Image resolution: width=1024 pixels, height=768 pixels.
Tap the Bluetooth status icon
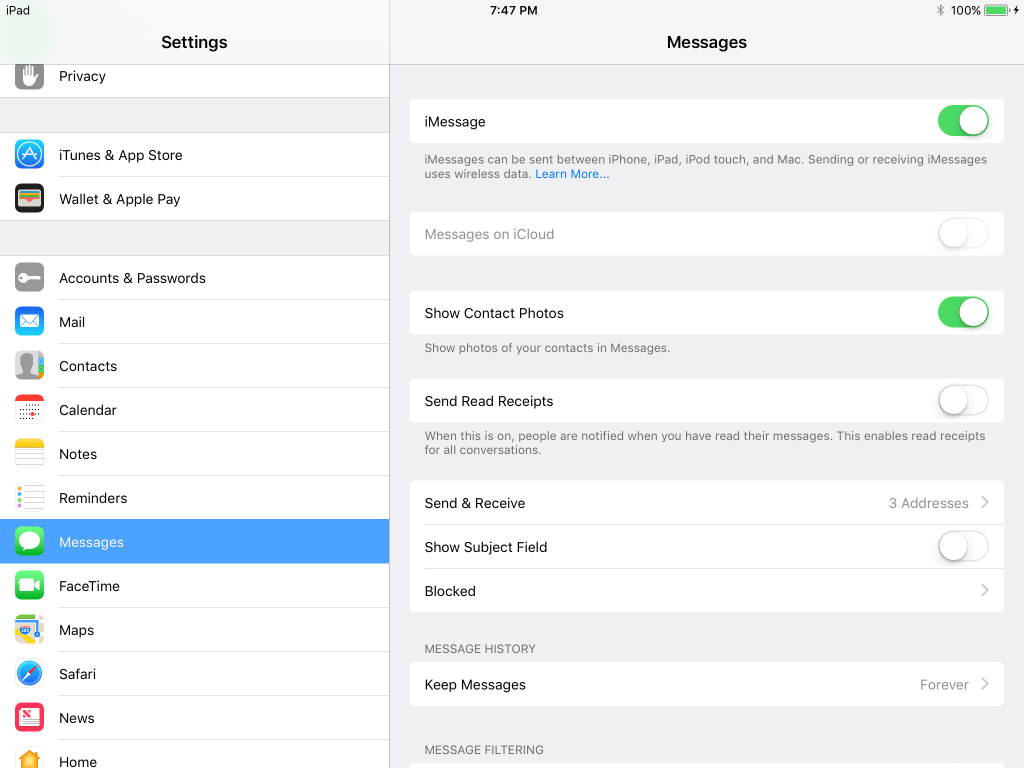(x=940, y=10)
